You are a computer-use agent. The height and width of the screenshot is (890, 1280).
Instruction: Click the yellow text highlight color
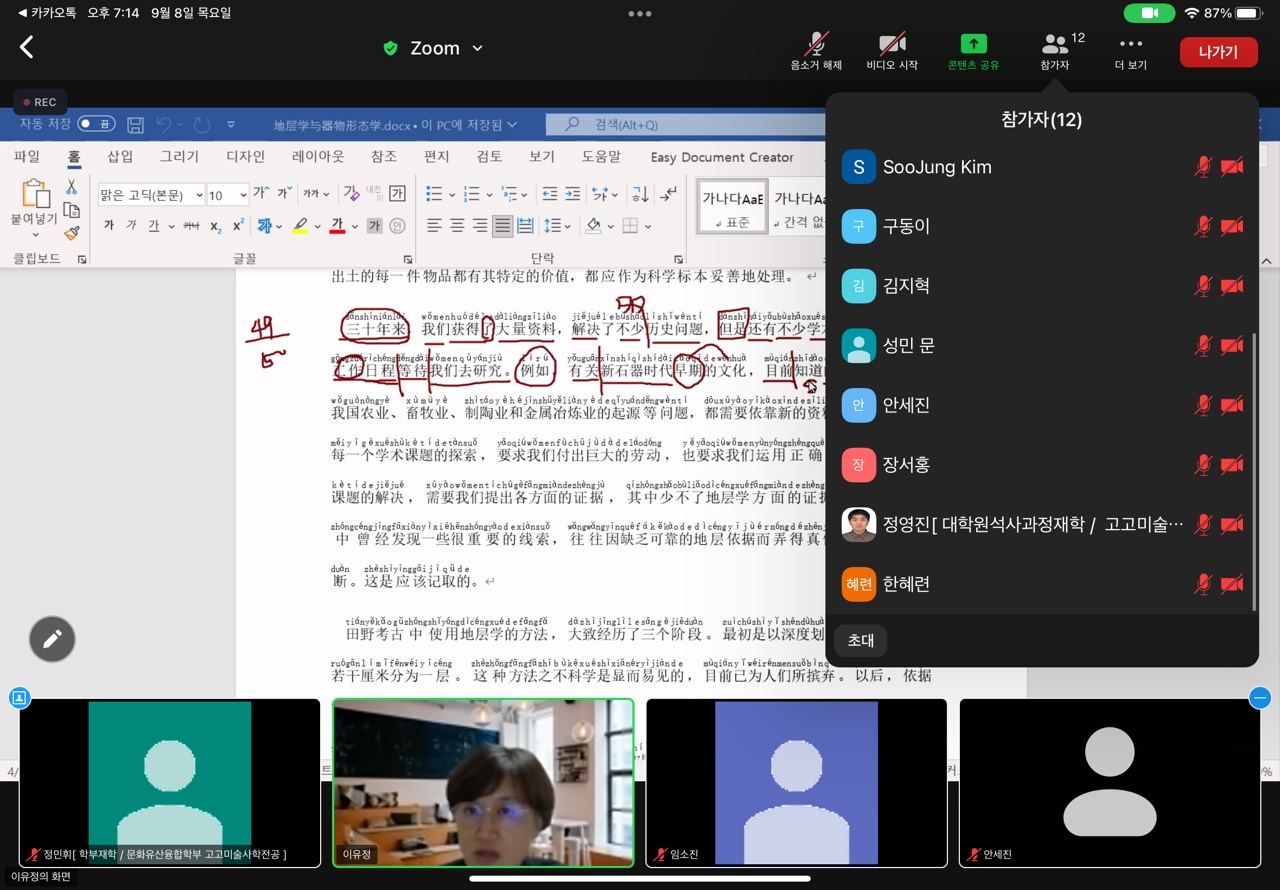click(300, 226)
